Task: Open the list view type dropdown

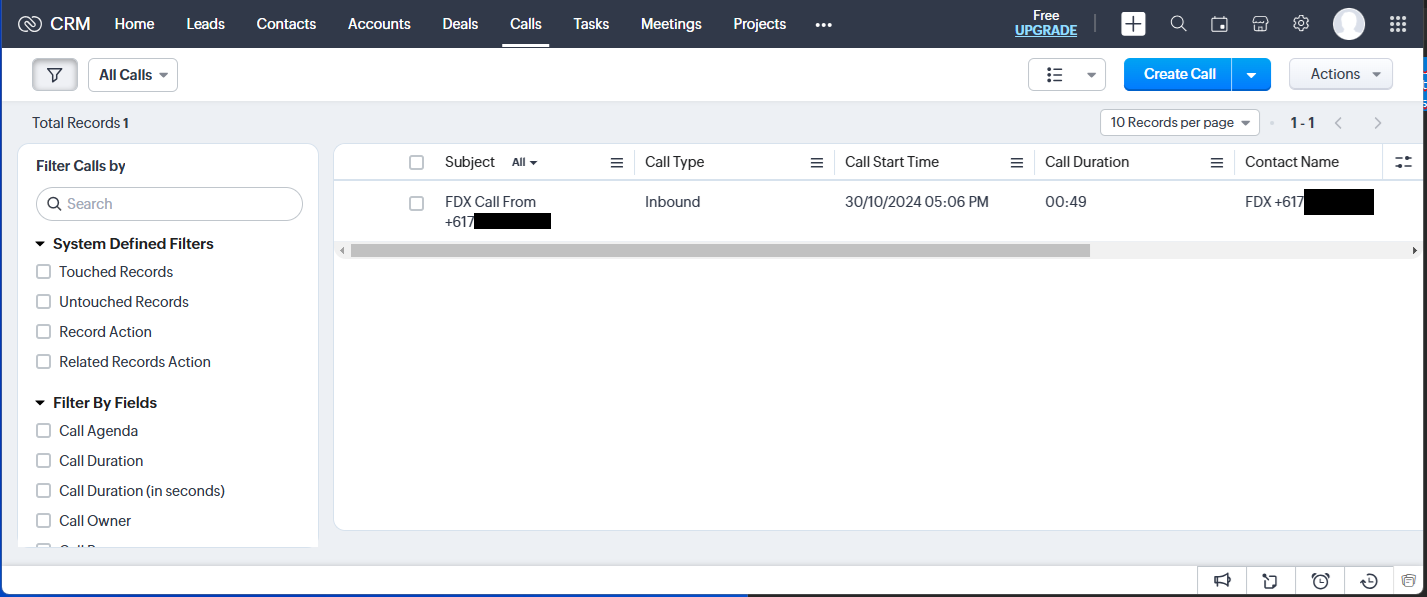Action: [1067, 75]
